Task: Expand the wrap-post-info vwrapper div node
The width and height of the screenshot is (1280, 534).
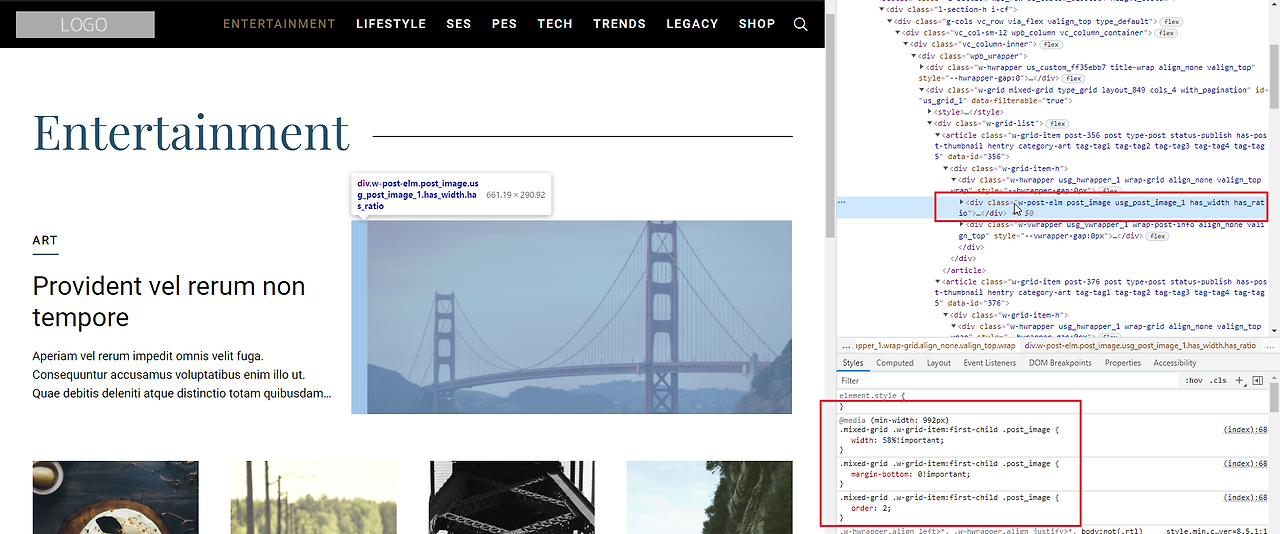Action: (x=962, y=225)
